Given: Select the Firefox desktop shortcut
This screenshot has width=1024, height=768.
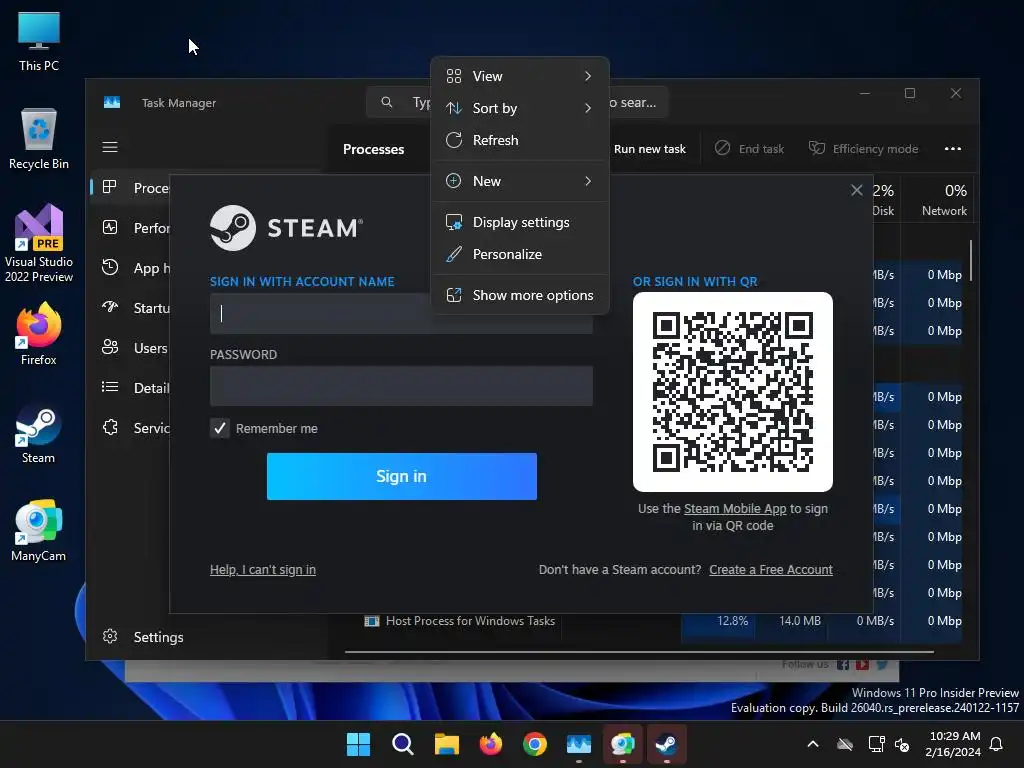Looking at the screenshot, I should (39, 333).
